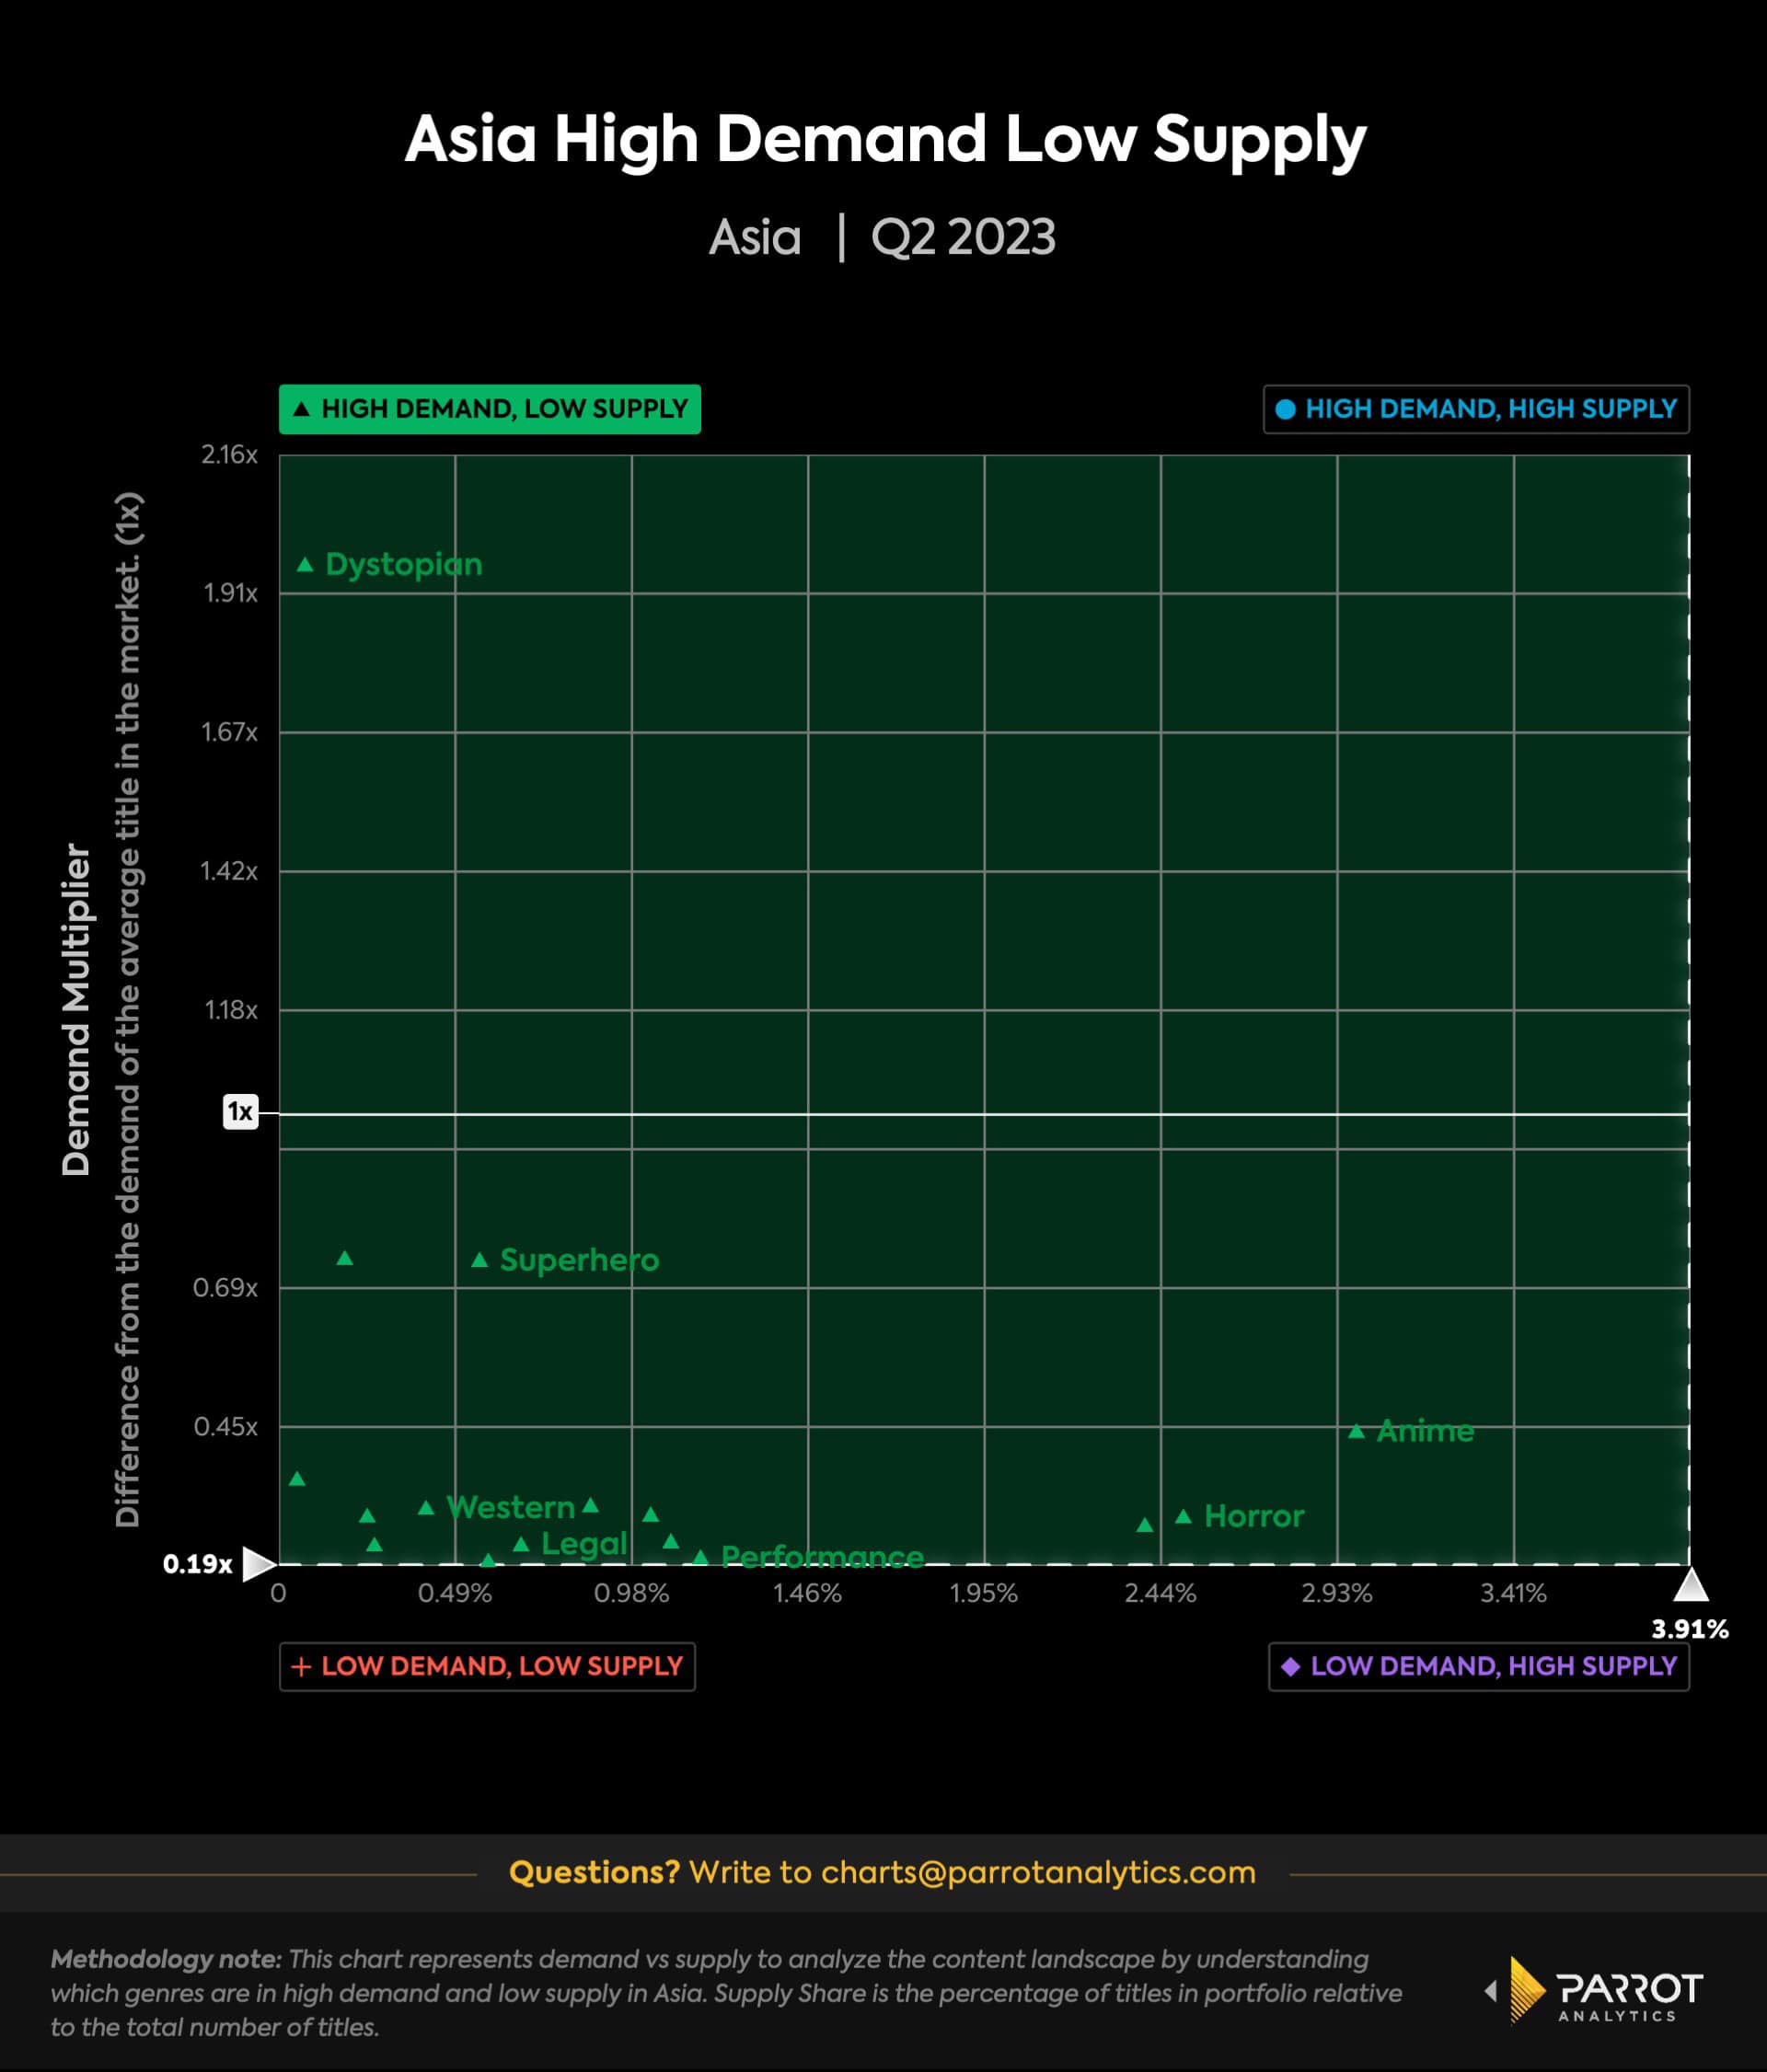Select the High Demand, High Supply quadrant button
Image resolution: width=1767 pixels, height=2072 pixels.
pyautogui.click(x=1476, y=409)
